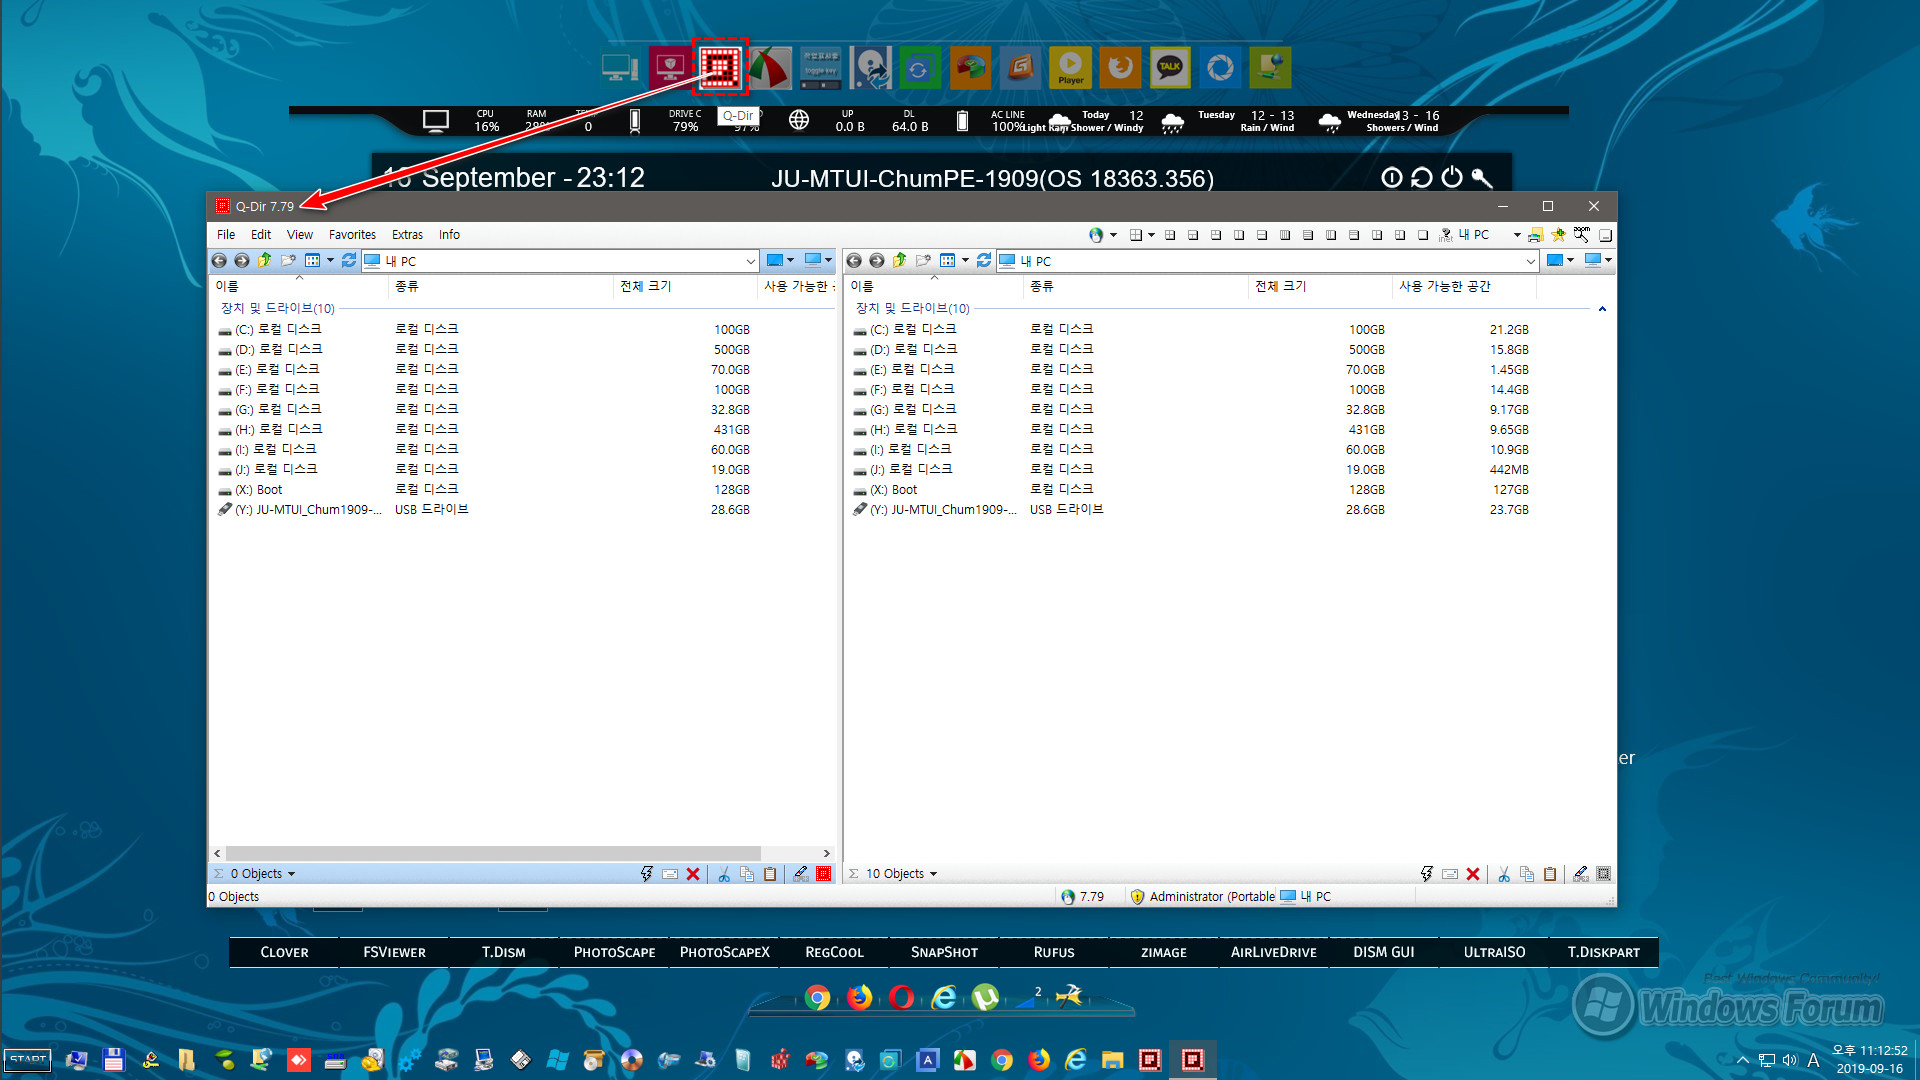The height and width of the screenshot is (1080, 1920).
Task: Launch ULTRAISO from launcher bar
Action: point(1494,952)
